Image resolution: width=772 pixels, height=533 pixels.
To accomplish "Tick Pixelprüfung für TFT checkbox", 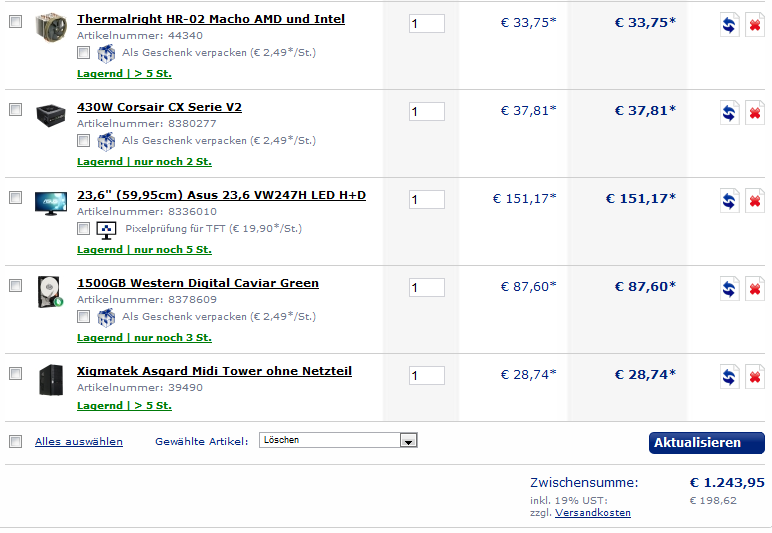I will point(84,229).
